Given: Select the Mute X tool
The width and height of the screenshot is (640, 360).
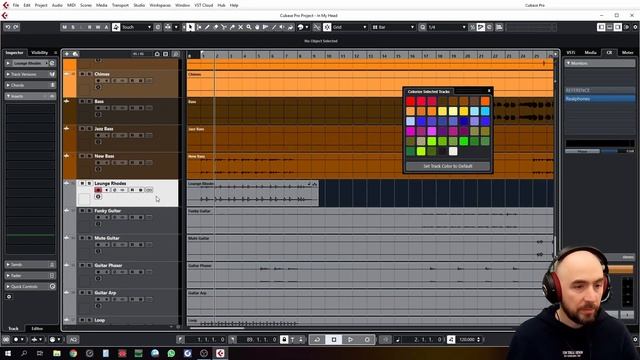Looking at the screenshot, I should click(240, 27).
